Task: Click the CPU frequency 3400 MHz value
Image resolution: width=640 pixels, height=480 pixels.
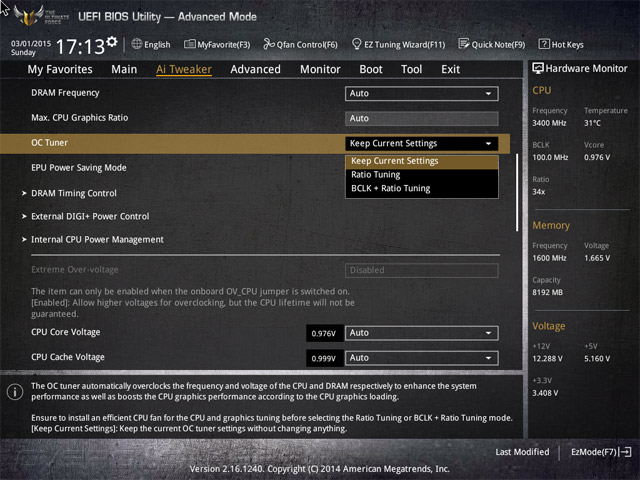Action: tap(549, 123)
